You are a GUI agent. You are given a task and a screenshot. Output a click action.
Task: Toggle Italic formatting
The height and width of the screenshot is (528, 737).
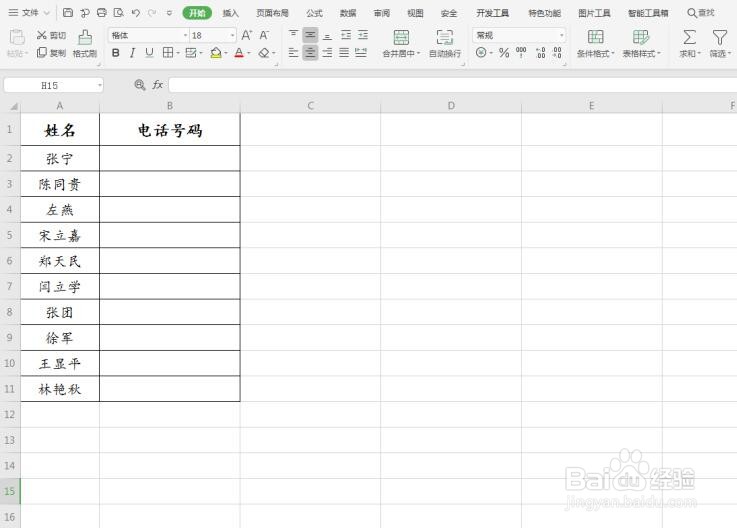(x=133, y=53)
